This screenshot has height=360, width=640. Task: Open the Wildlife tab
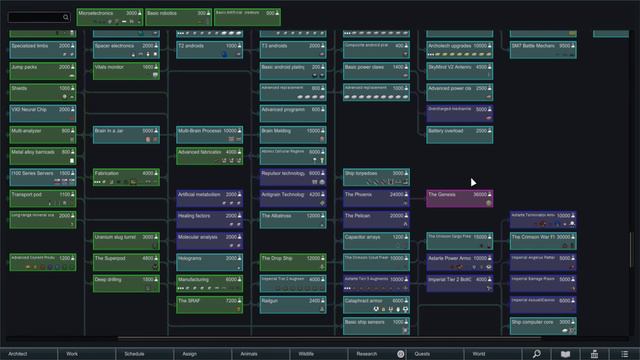(x=319, y=354)
